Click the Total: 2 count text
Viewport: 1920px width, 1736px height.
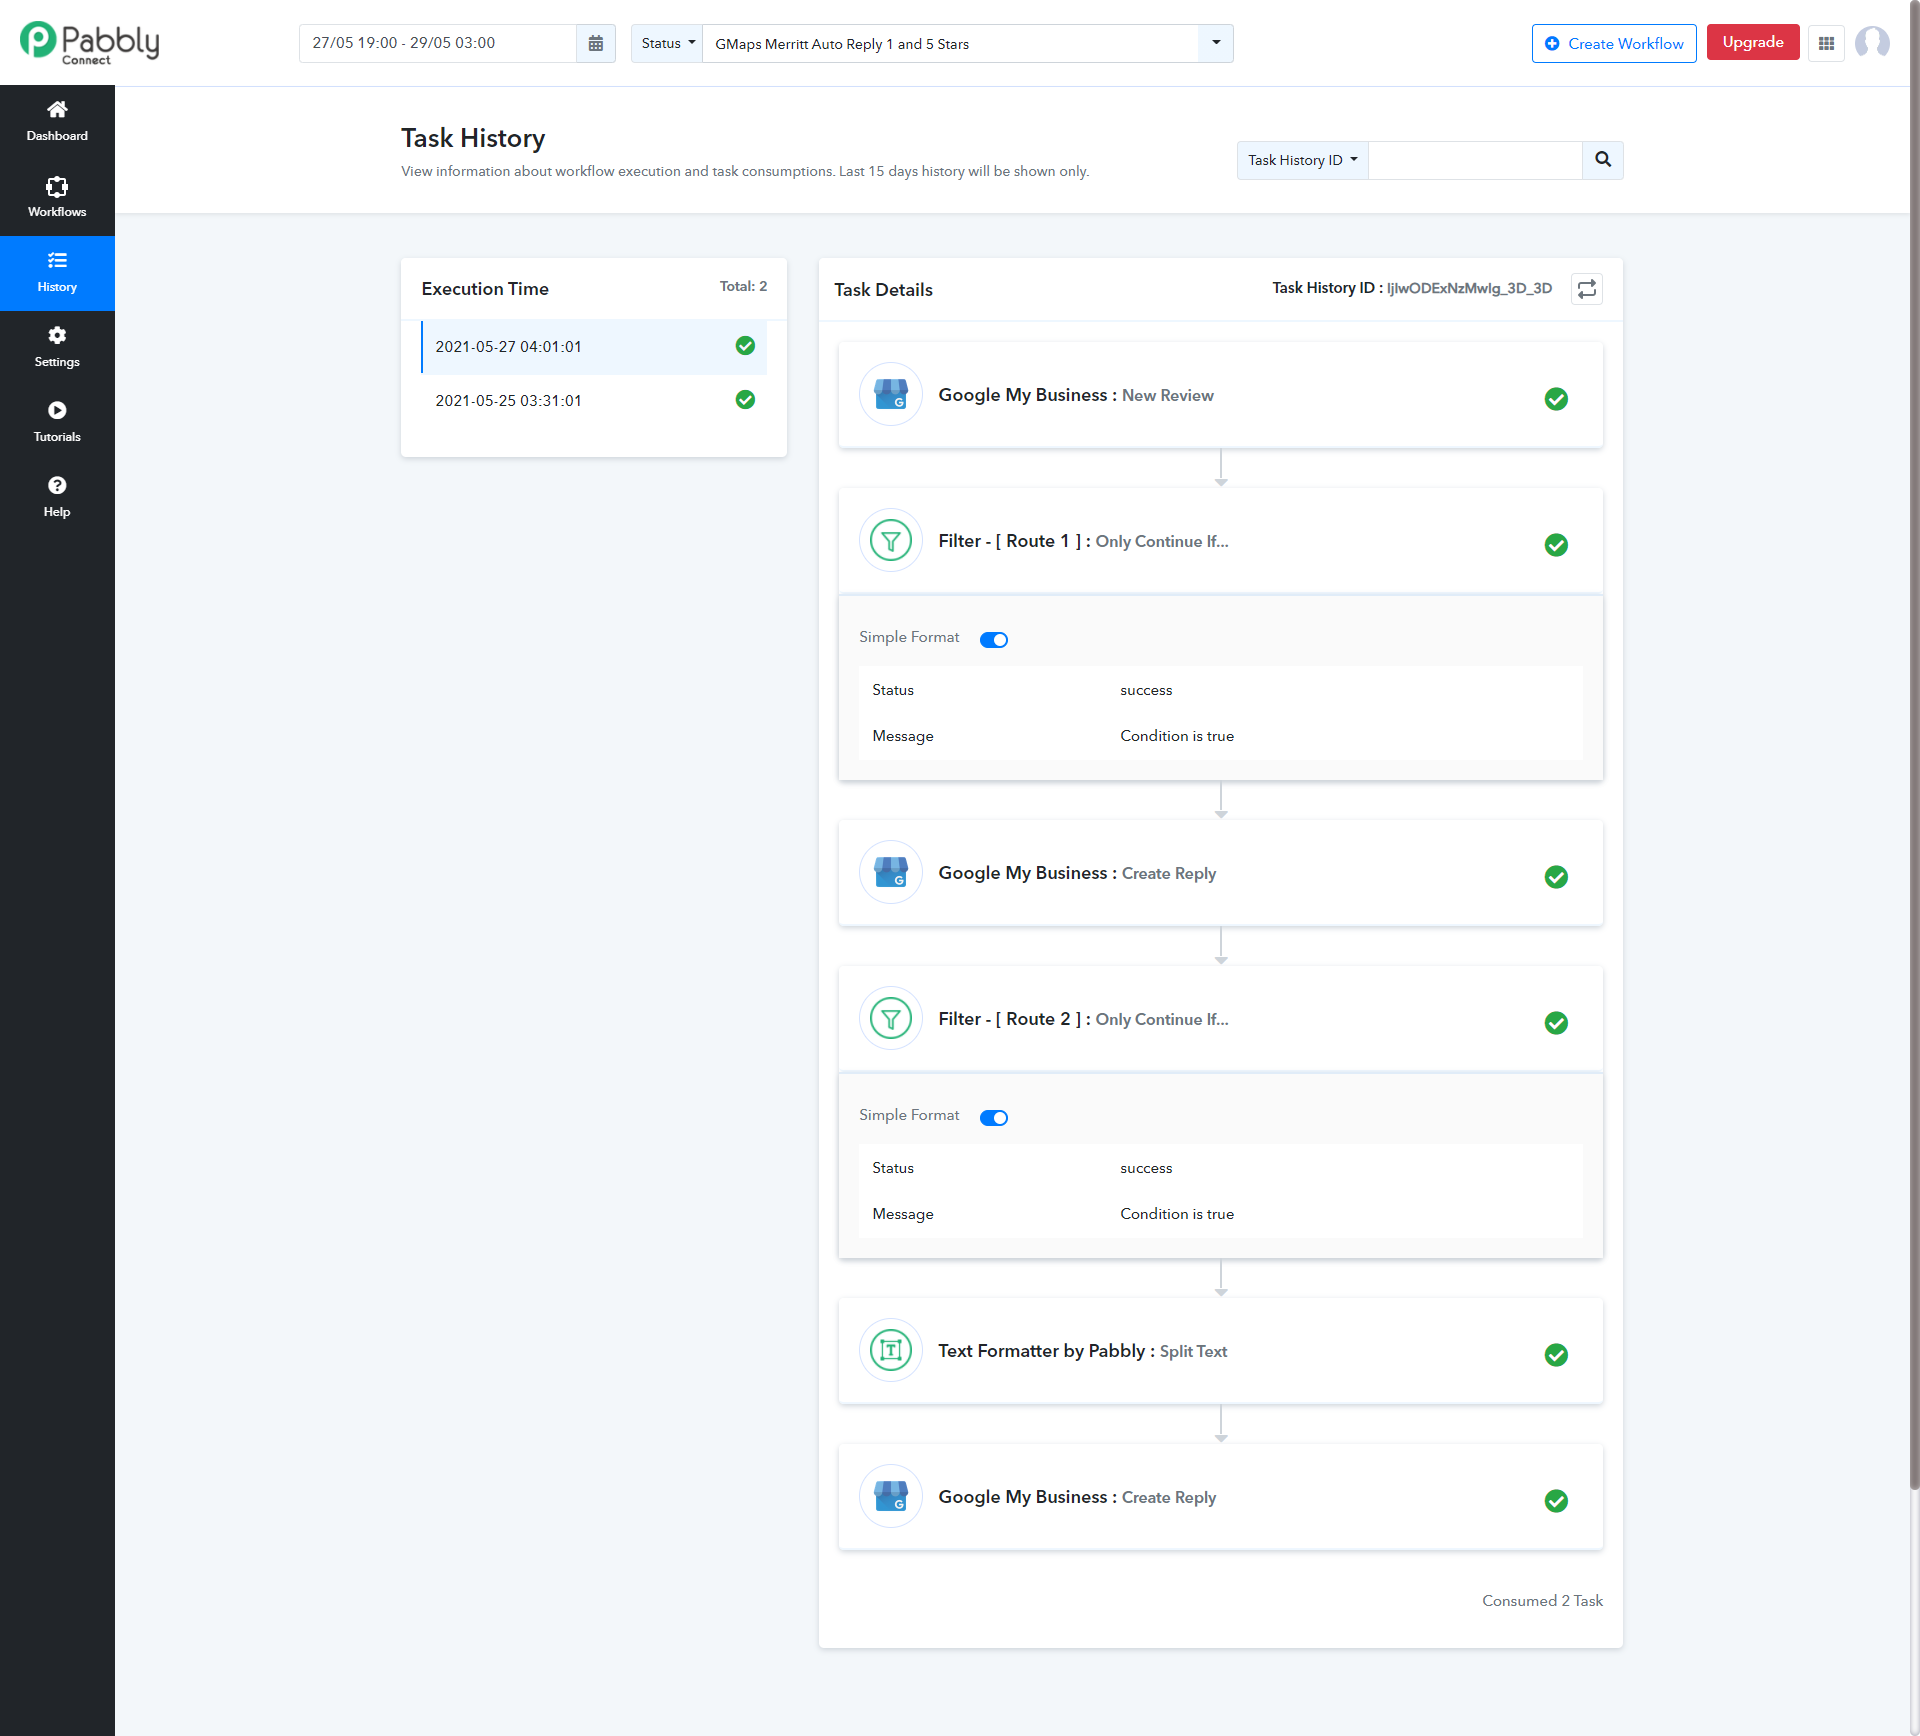743,286
